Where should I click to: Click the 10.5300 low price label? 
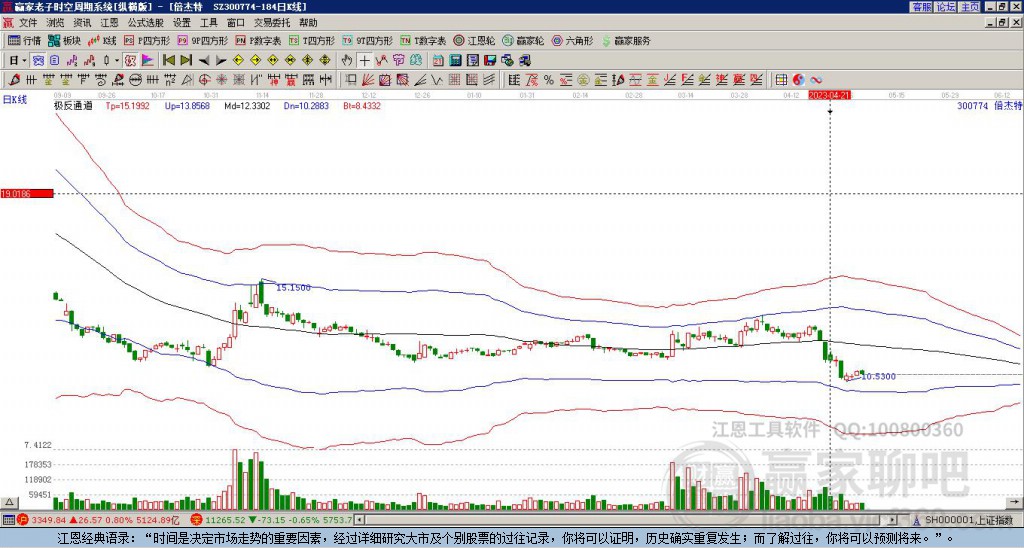(878, 376)
